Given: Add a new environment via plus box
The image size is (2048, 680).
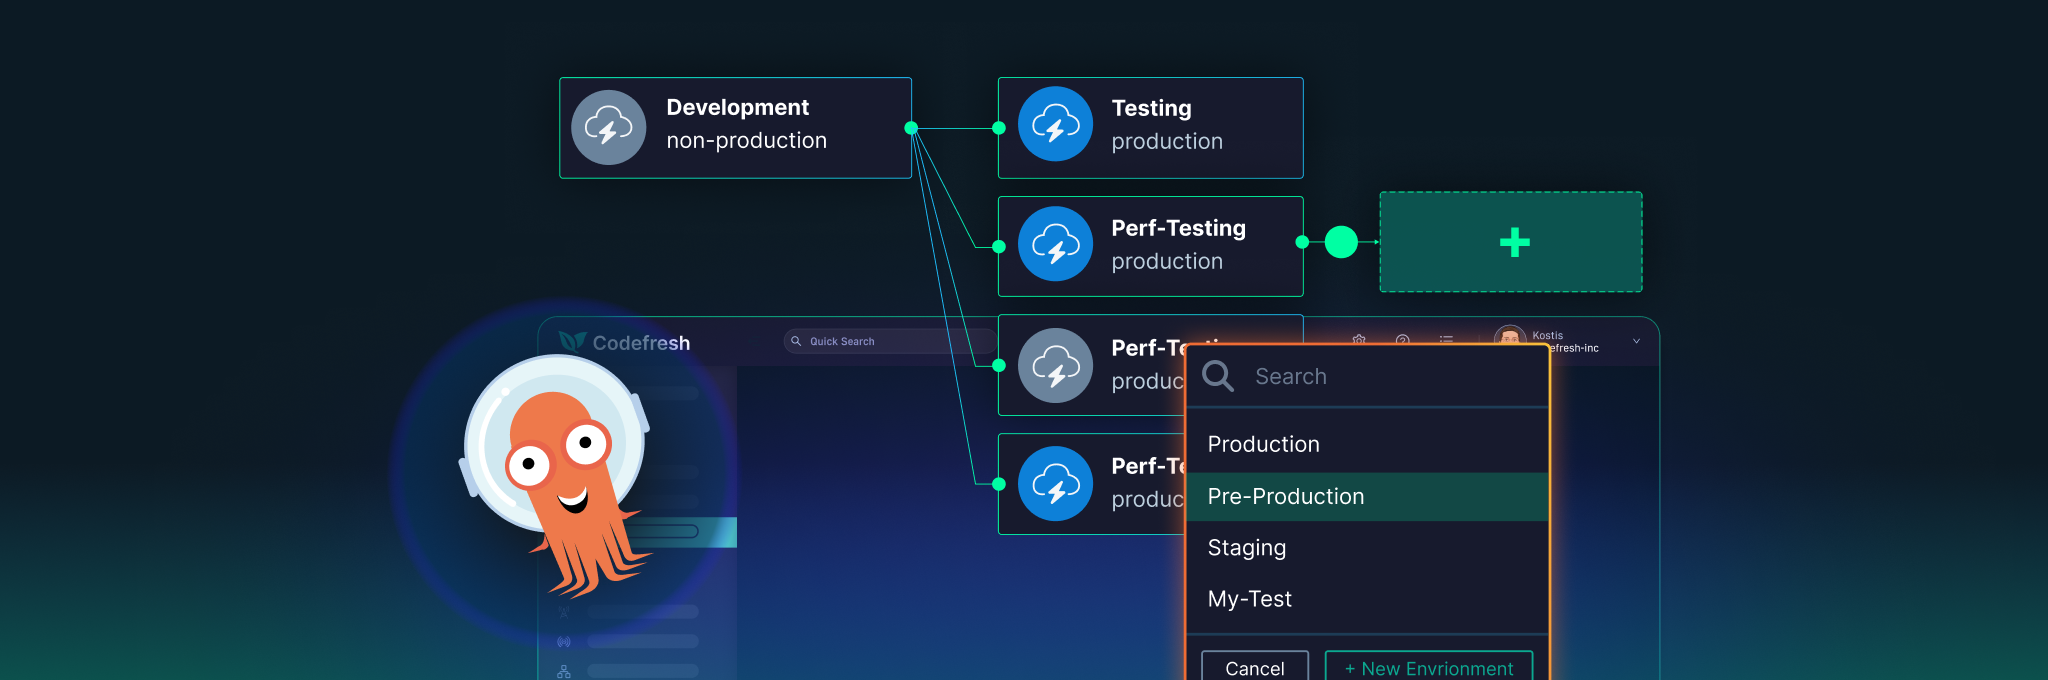Looking at the screenshot, I should pyautogui.click(x=1511, y=242).
